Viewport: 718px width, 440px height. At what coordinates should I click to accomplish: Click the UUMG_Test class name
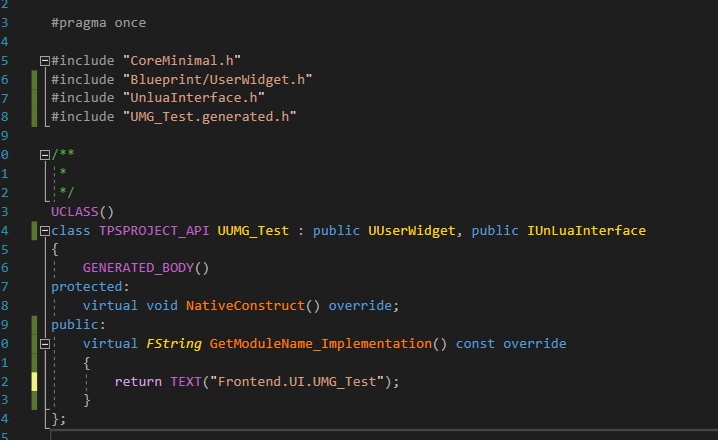[253, 231]
